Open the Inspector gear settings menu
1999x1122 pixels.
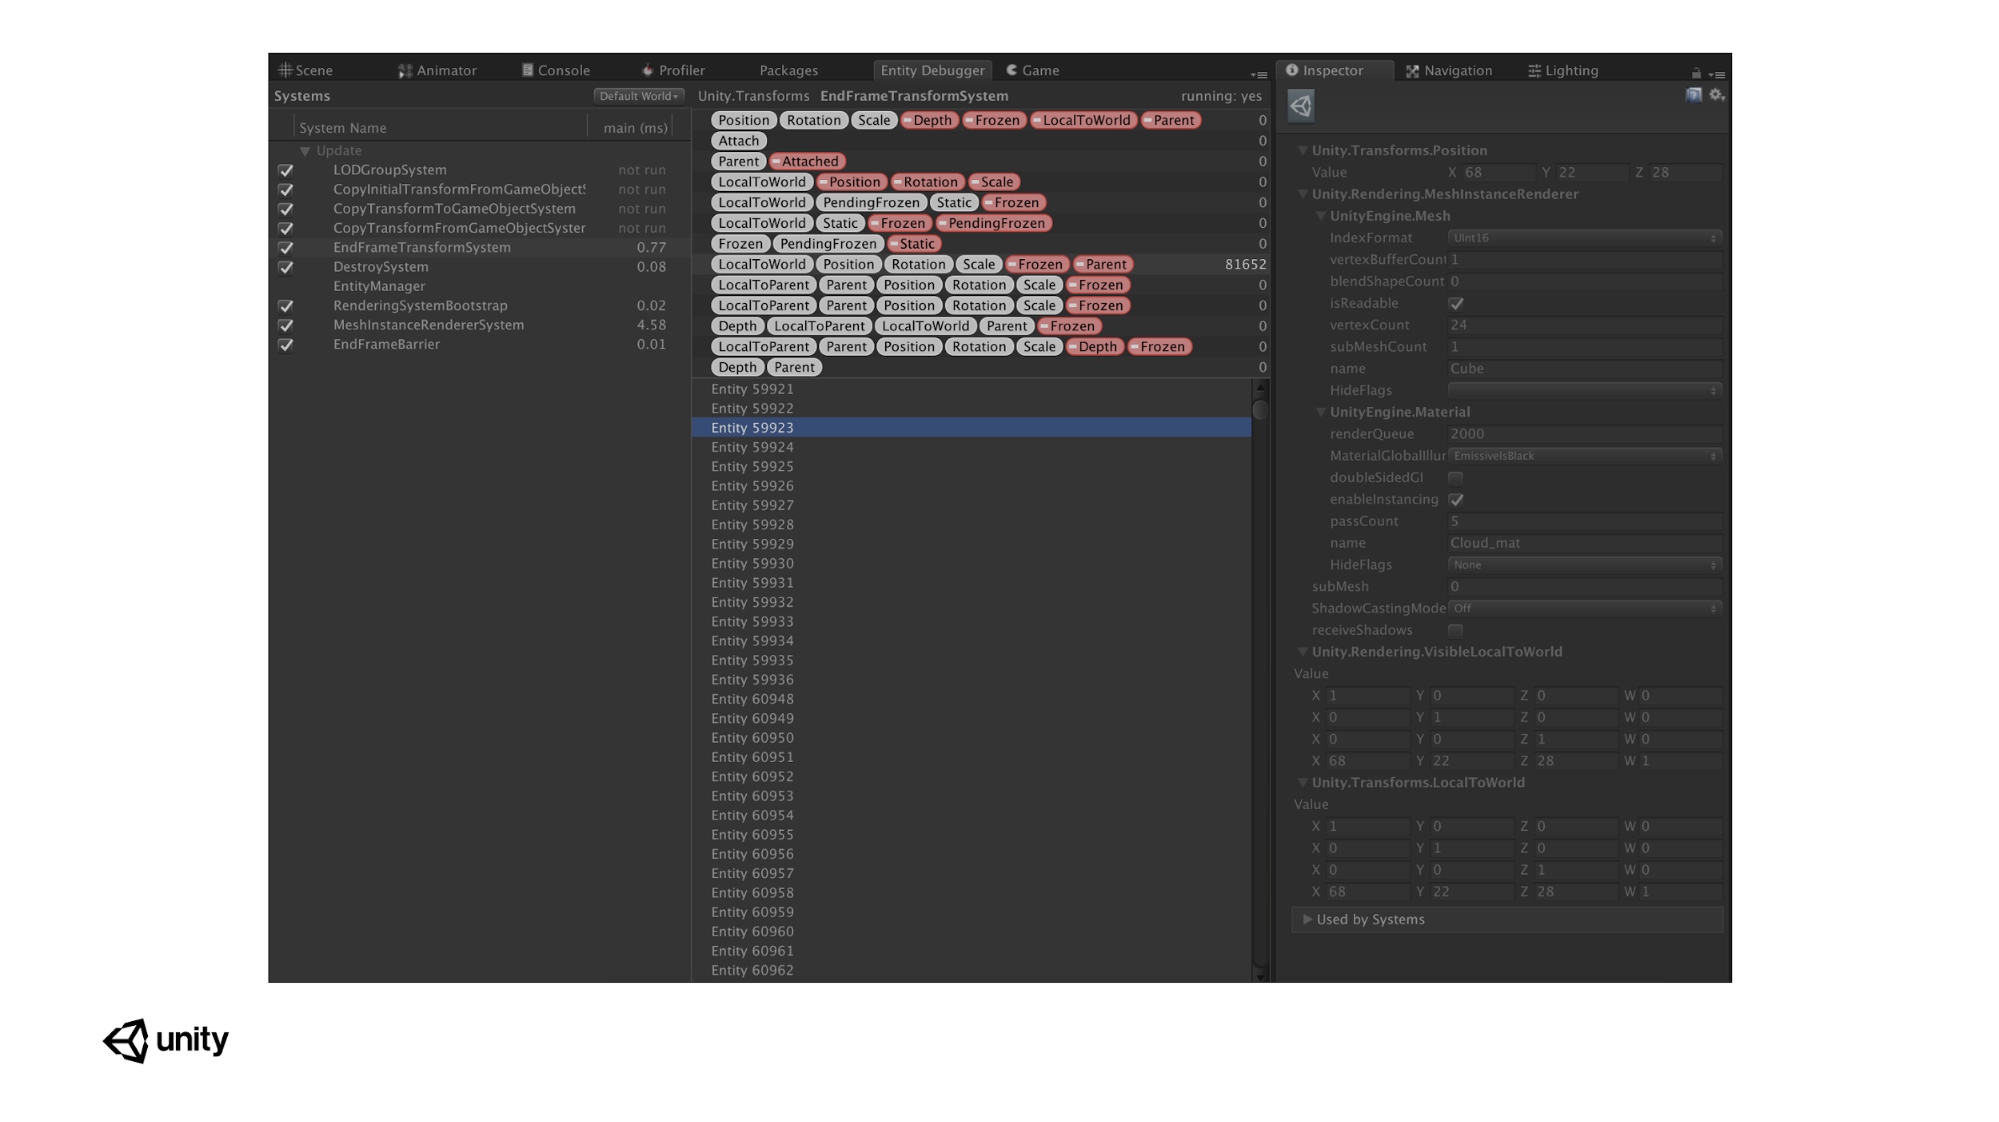[x=1717, y=95]
